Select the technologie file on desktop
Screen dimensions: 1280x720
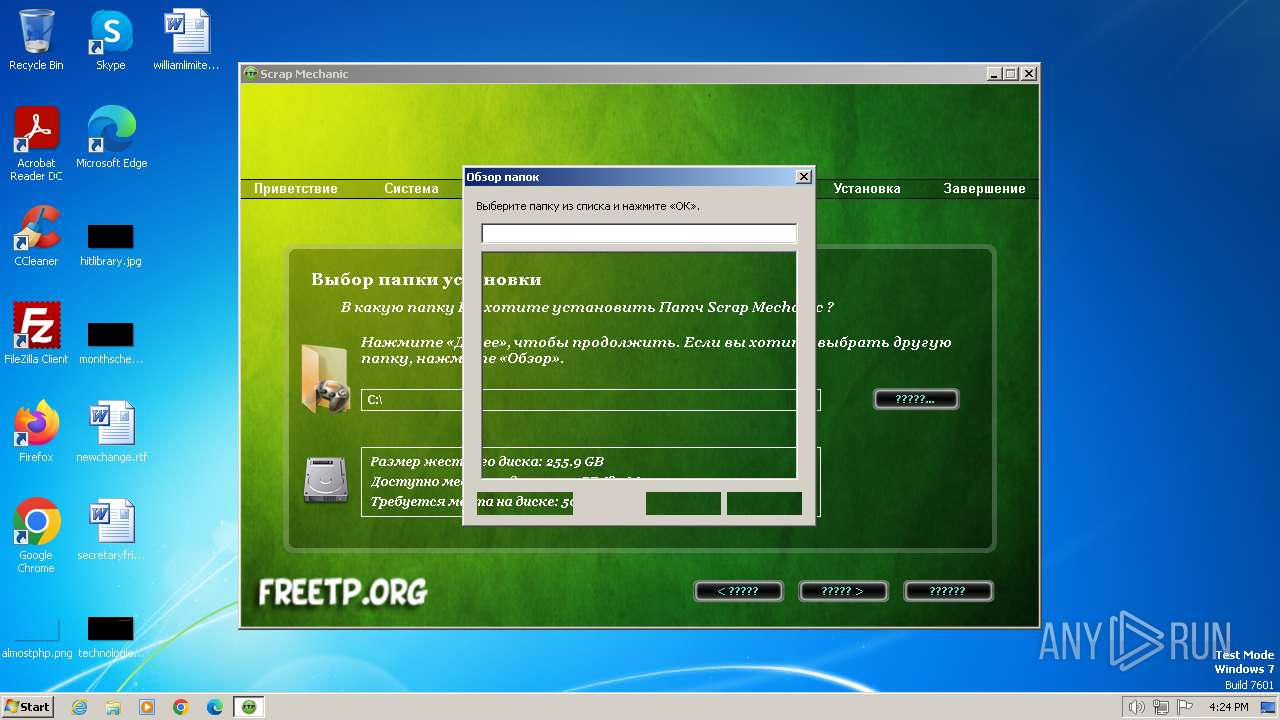[x=111, y=638]
